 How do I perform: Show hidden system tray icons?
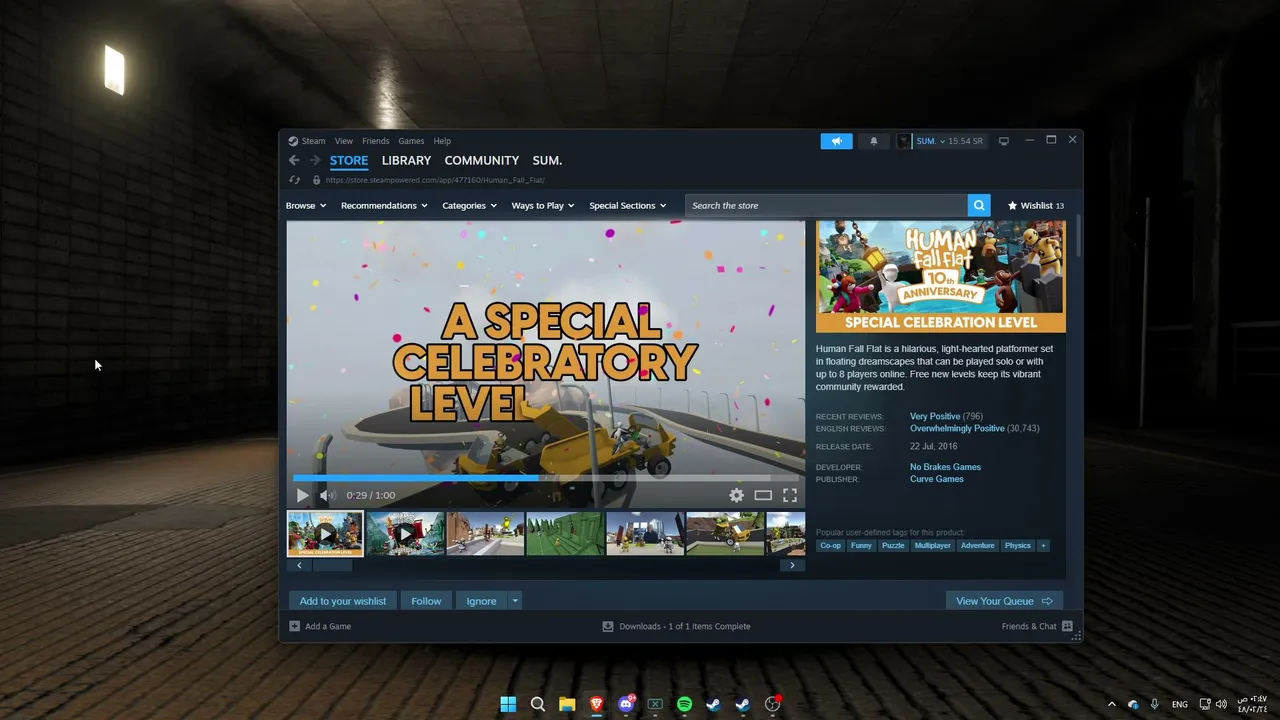pos(1111,704)
